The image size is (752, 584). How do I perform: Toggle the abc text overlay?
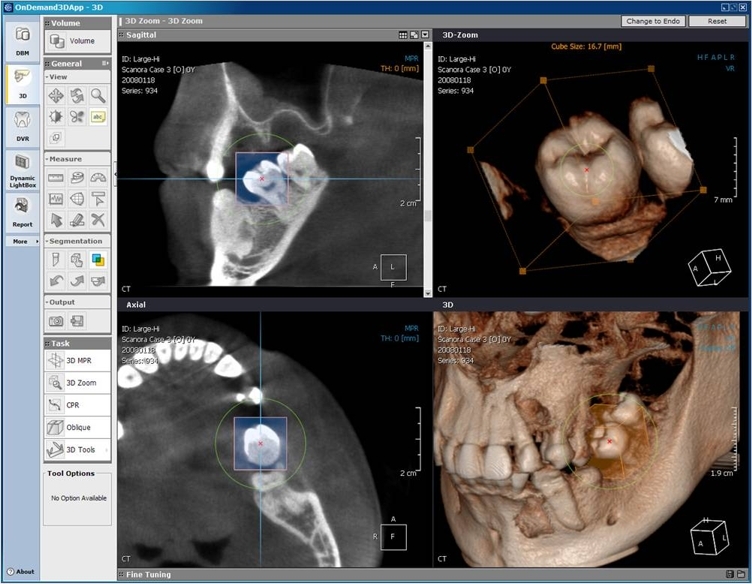pyautogui.click(x=98, y=117)
